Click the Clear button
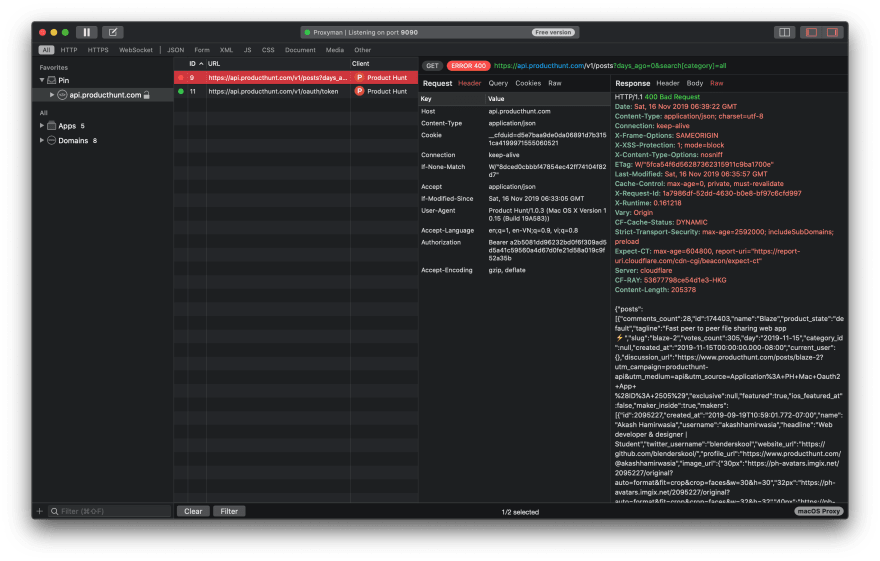The width and height of the screenshot is (880, 561). [193, 511]
